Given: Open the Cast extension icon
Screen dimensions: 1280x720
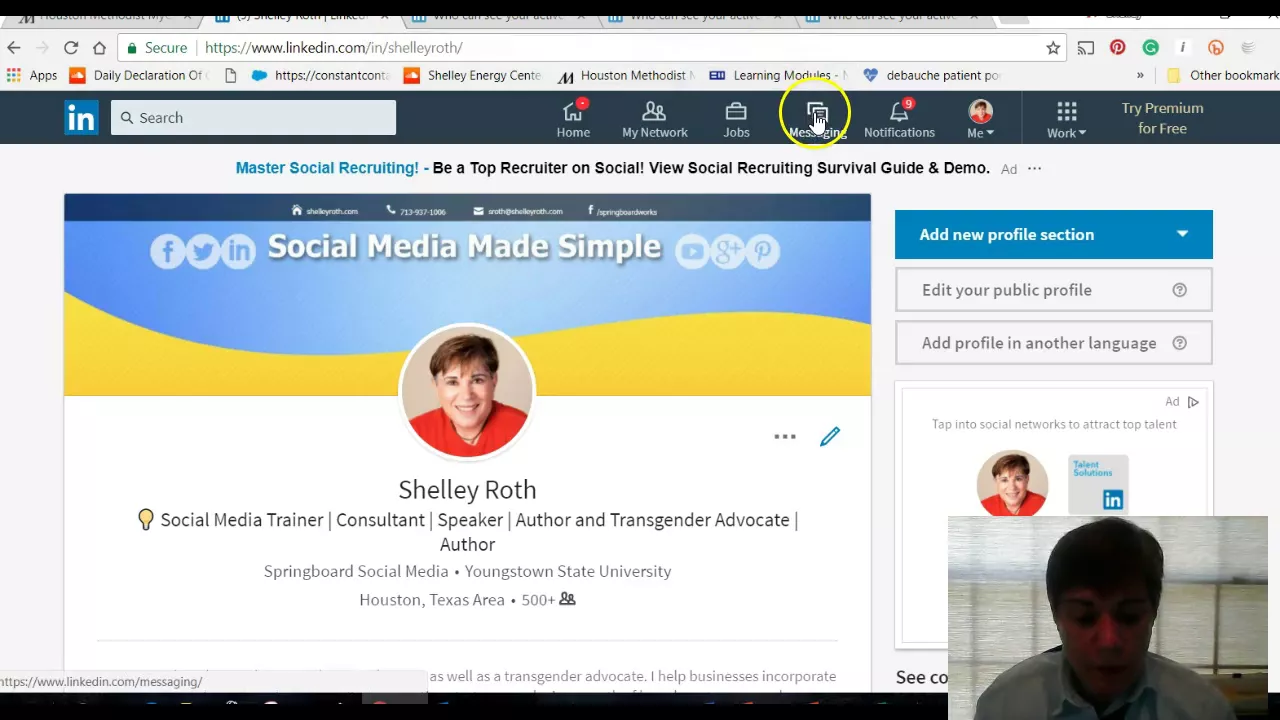Looking at the screenshot, I should [1085, 48].
